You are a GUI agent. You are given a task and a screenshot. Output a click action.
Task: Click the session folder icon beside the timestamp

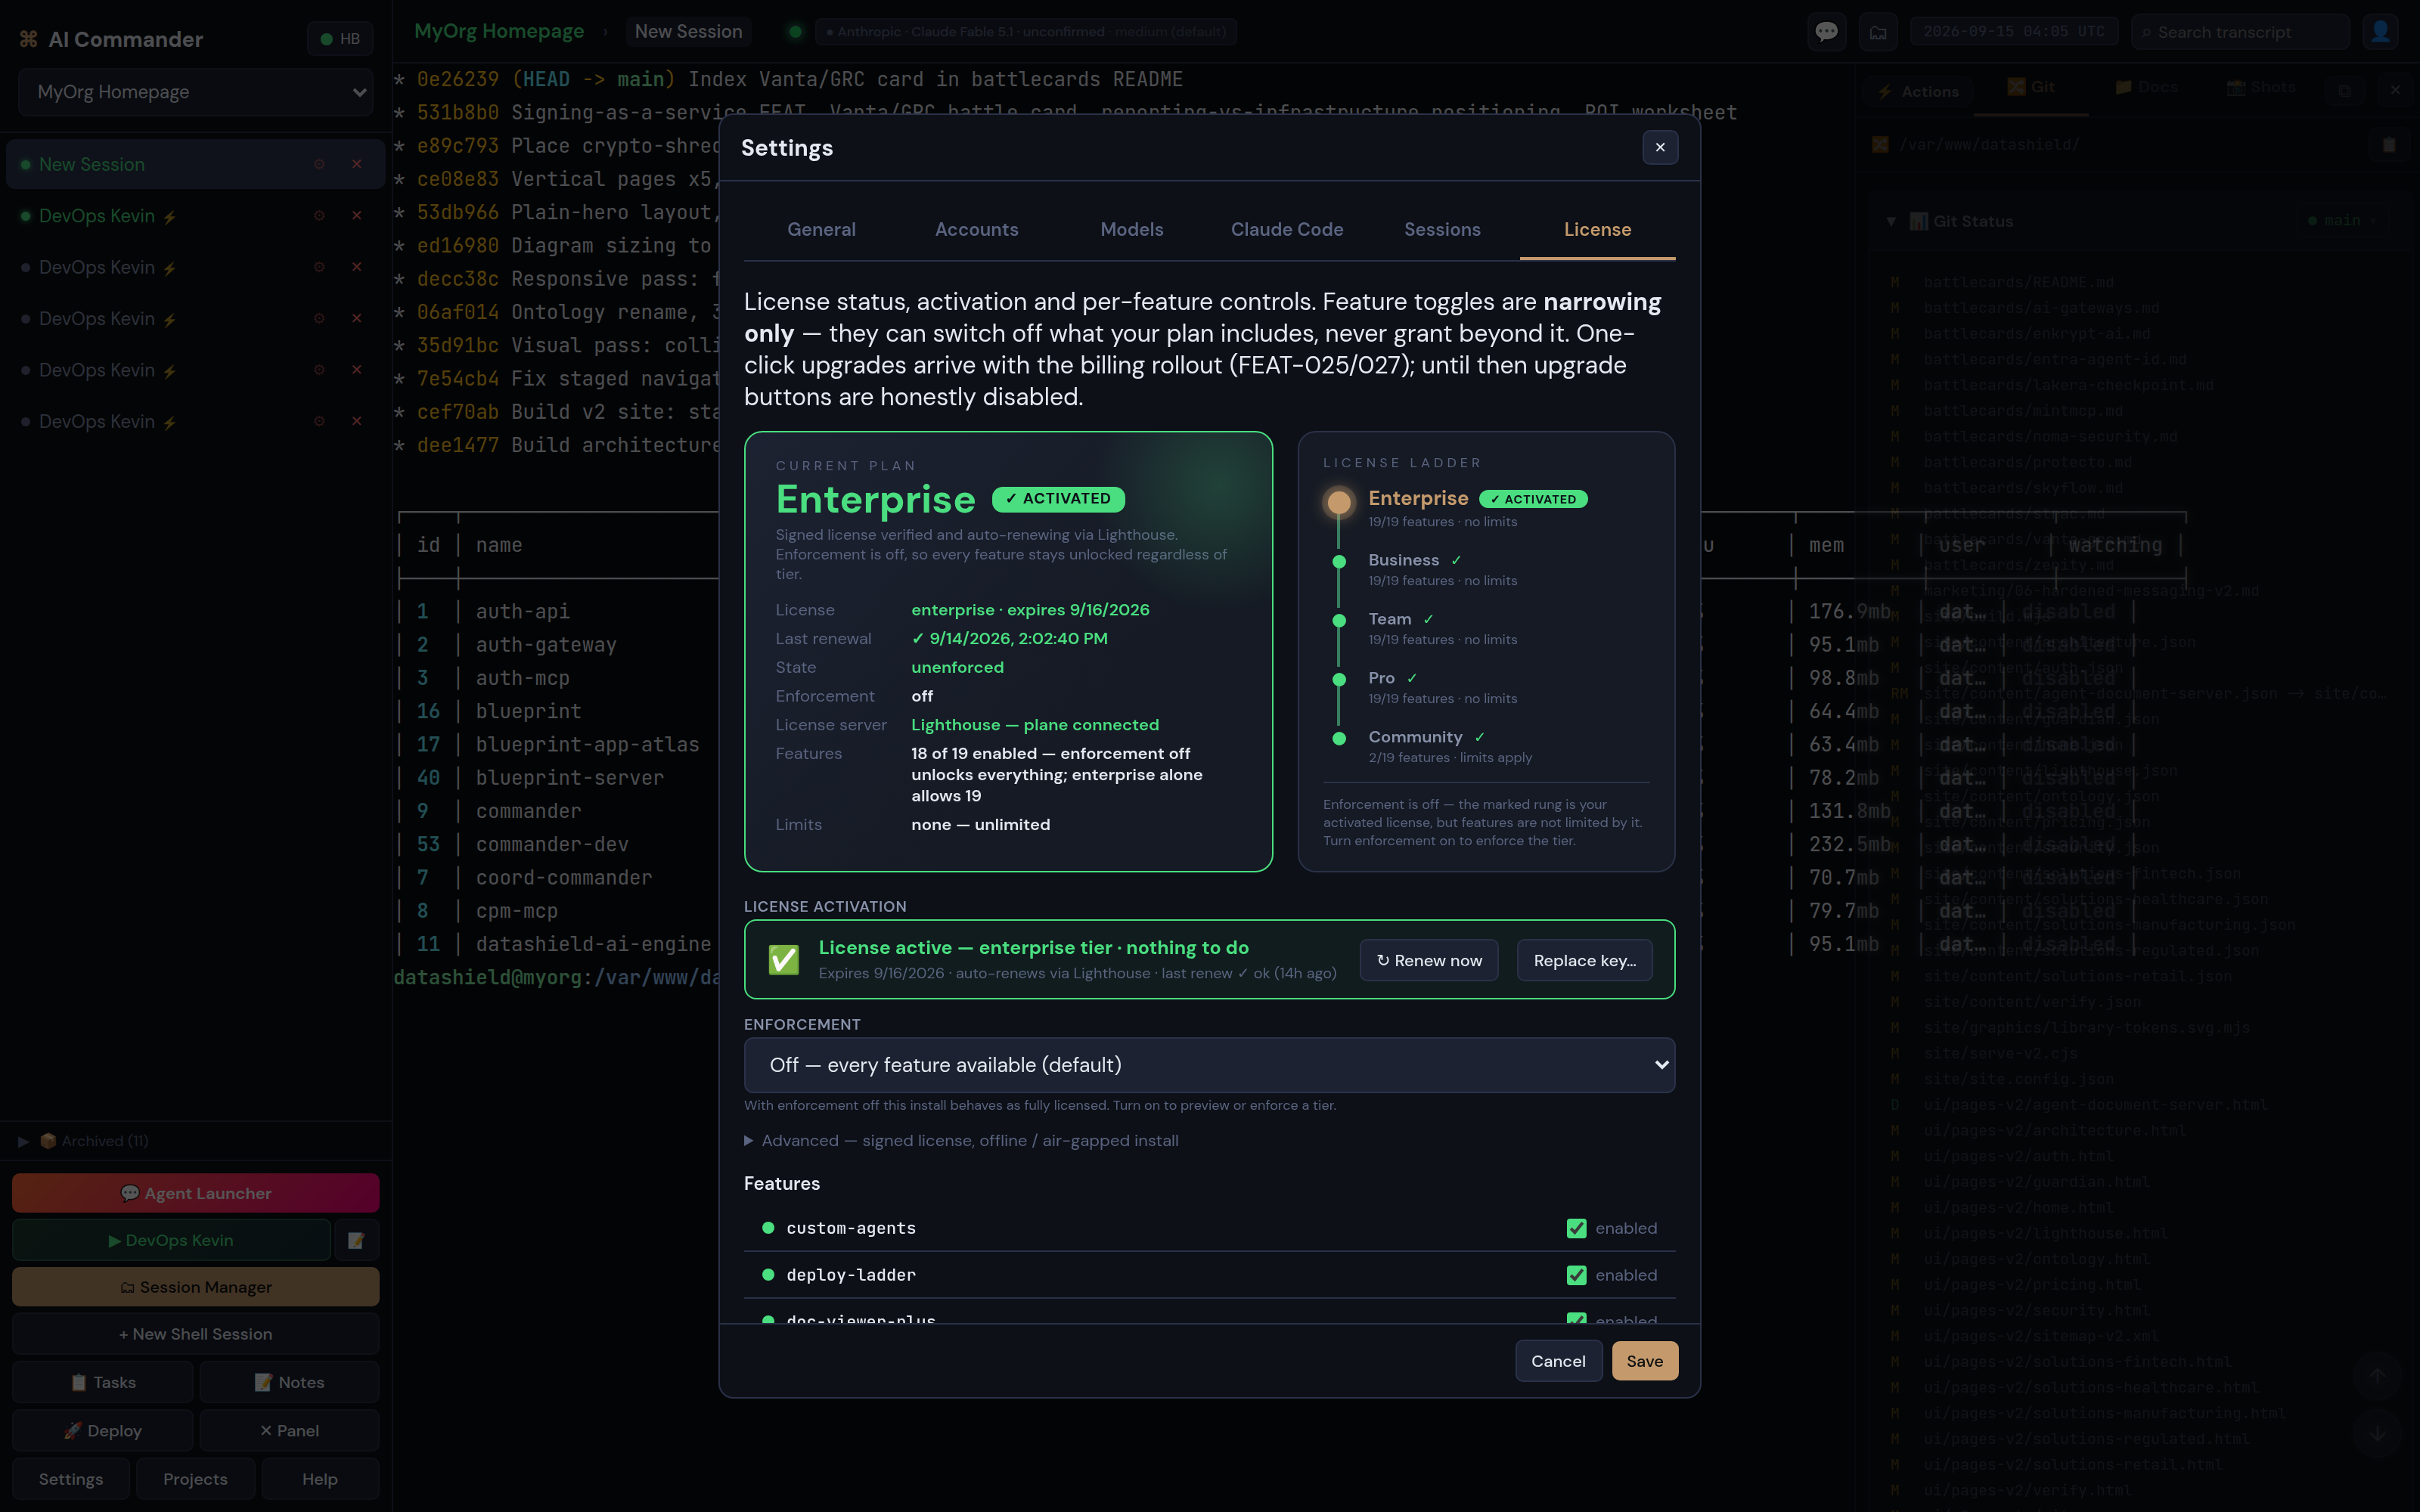1878,32
